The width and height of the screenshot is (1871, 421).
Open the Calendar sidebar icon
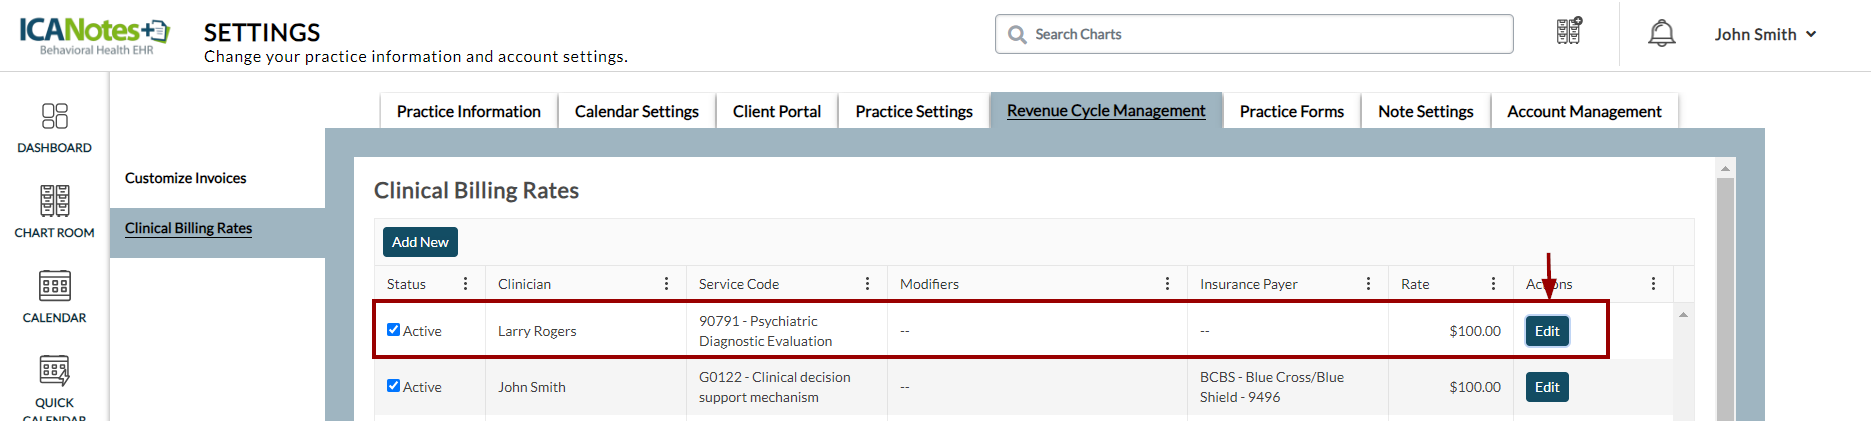pos(55,296)
